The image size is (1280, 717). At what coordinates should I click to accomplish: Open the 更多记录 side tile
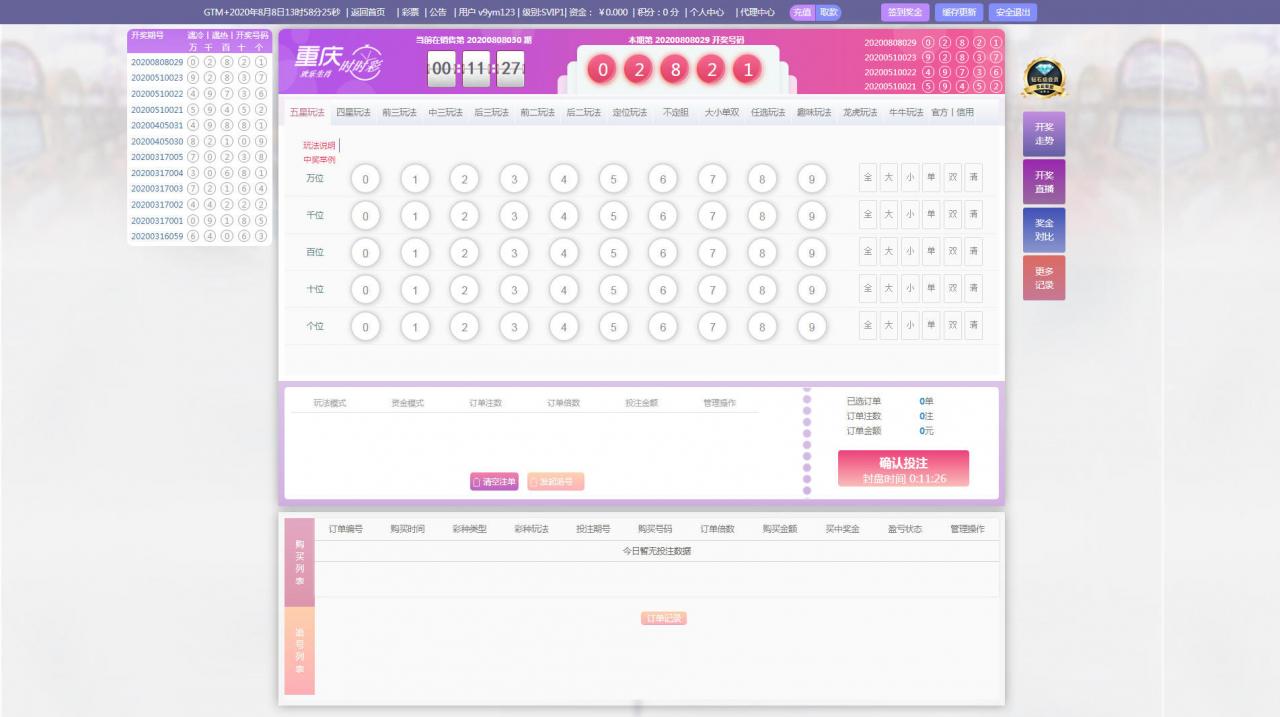coord(1043,278)
